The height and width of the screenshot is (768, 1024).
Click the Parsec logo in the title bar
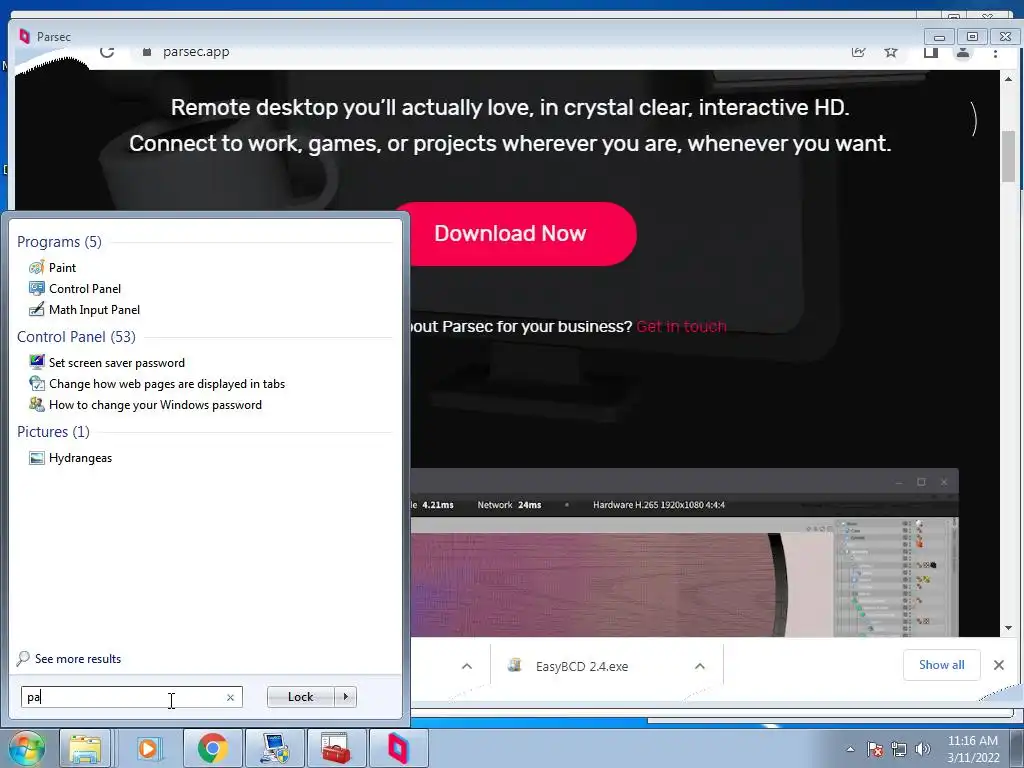tap(25, 37)
